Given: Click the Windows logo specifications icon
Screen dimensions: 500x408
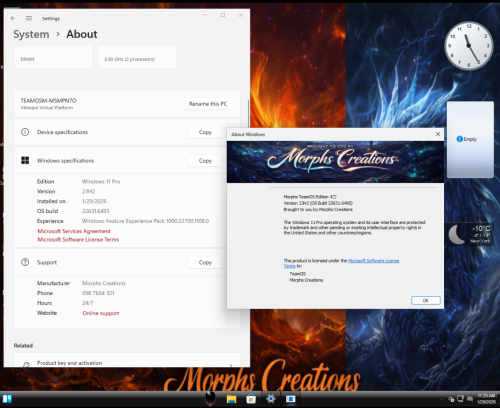Looking at the screenshot, I should pos(25,160).
